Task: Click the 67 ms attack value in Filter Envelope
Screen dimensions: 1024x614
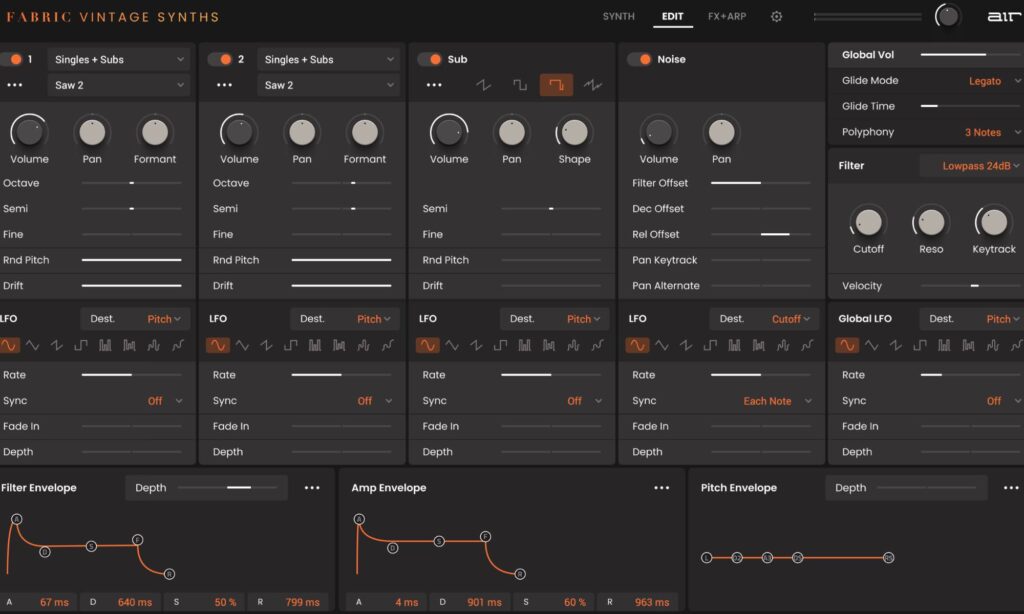Action: (54, 602)
